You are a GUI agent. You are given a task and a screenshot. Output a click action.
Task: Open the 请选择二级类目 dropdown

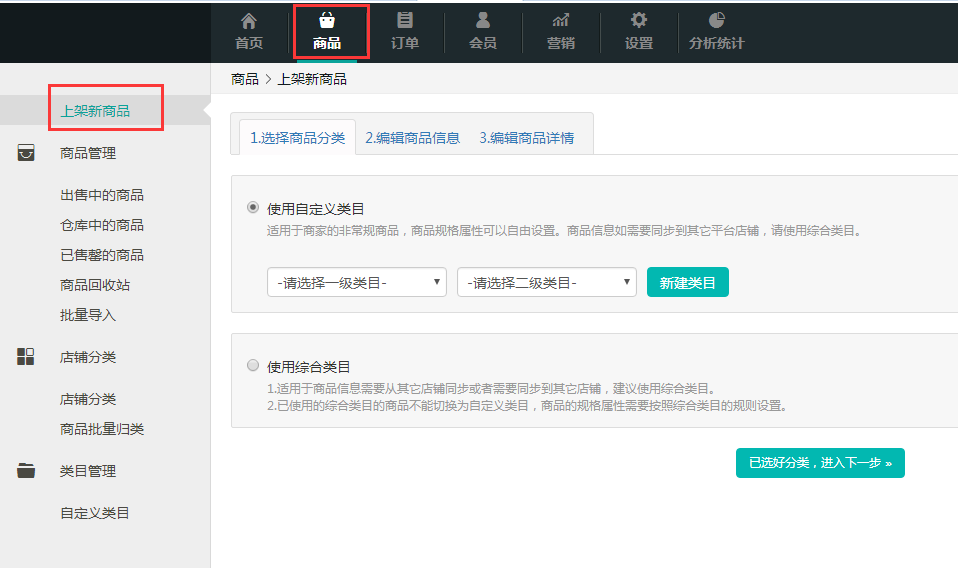547,283
